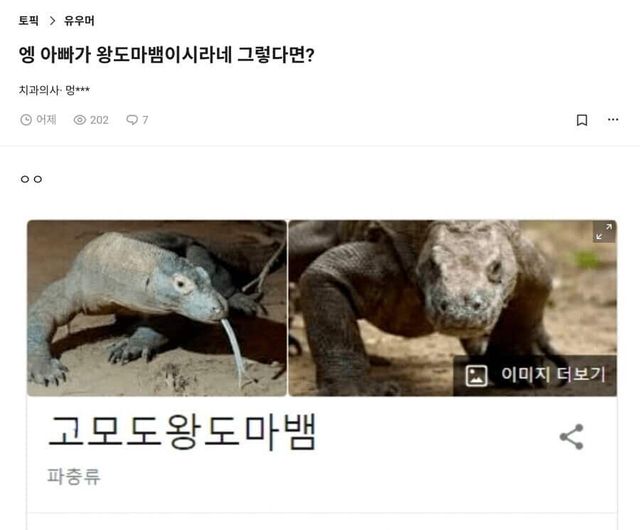
Task: Click the view count 202
Action: click(x=99, y=120)
